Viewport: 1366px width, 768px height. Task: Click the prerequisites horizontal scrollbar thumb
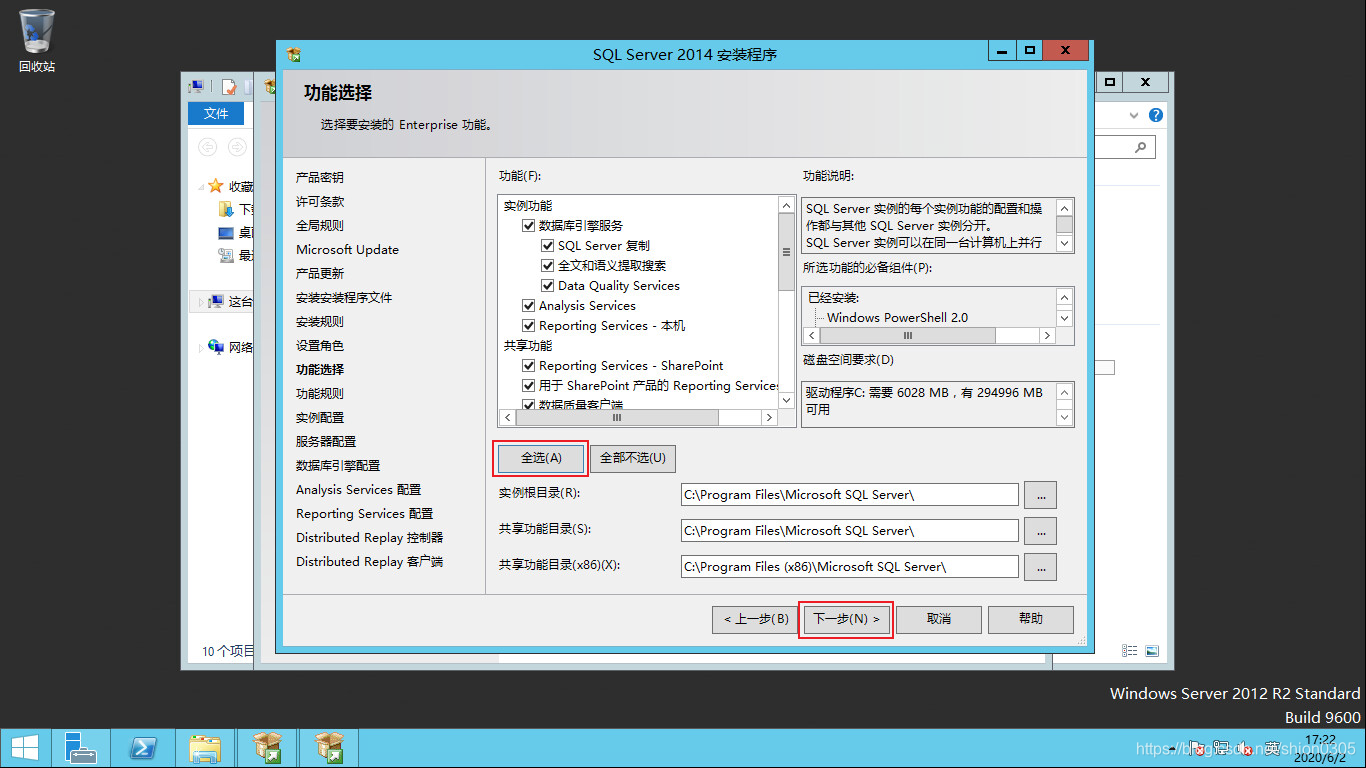click(908, 336)
